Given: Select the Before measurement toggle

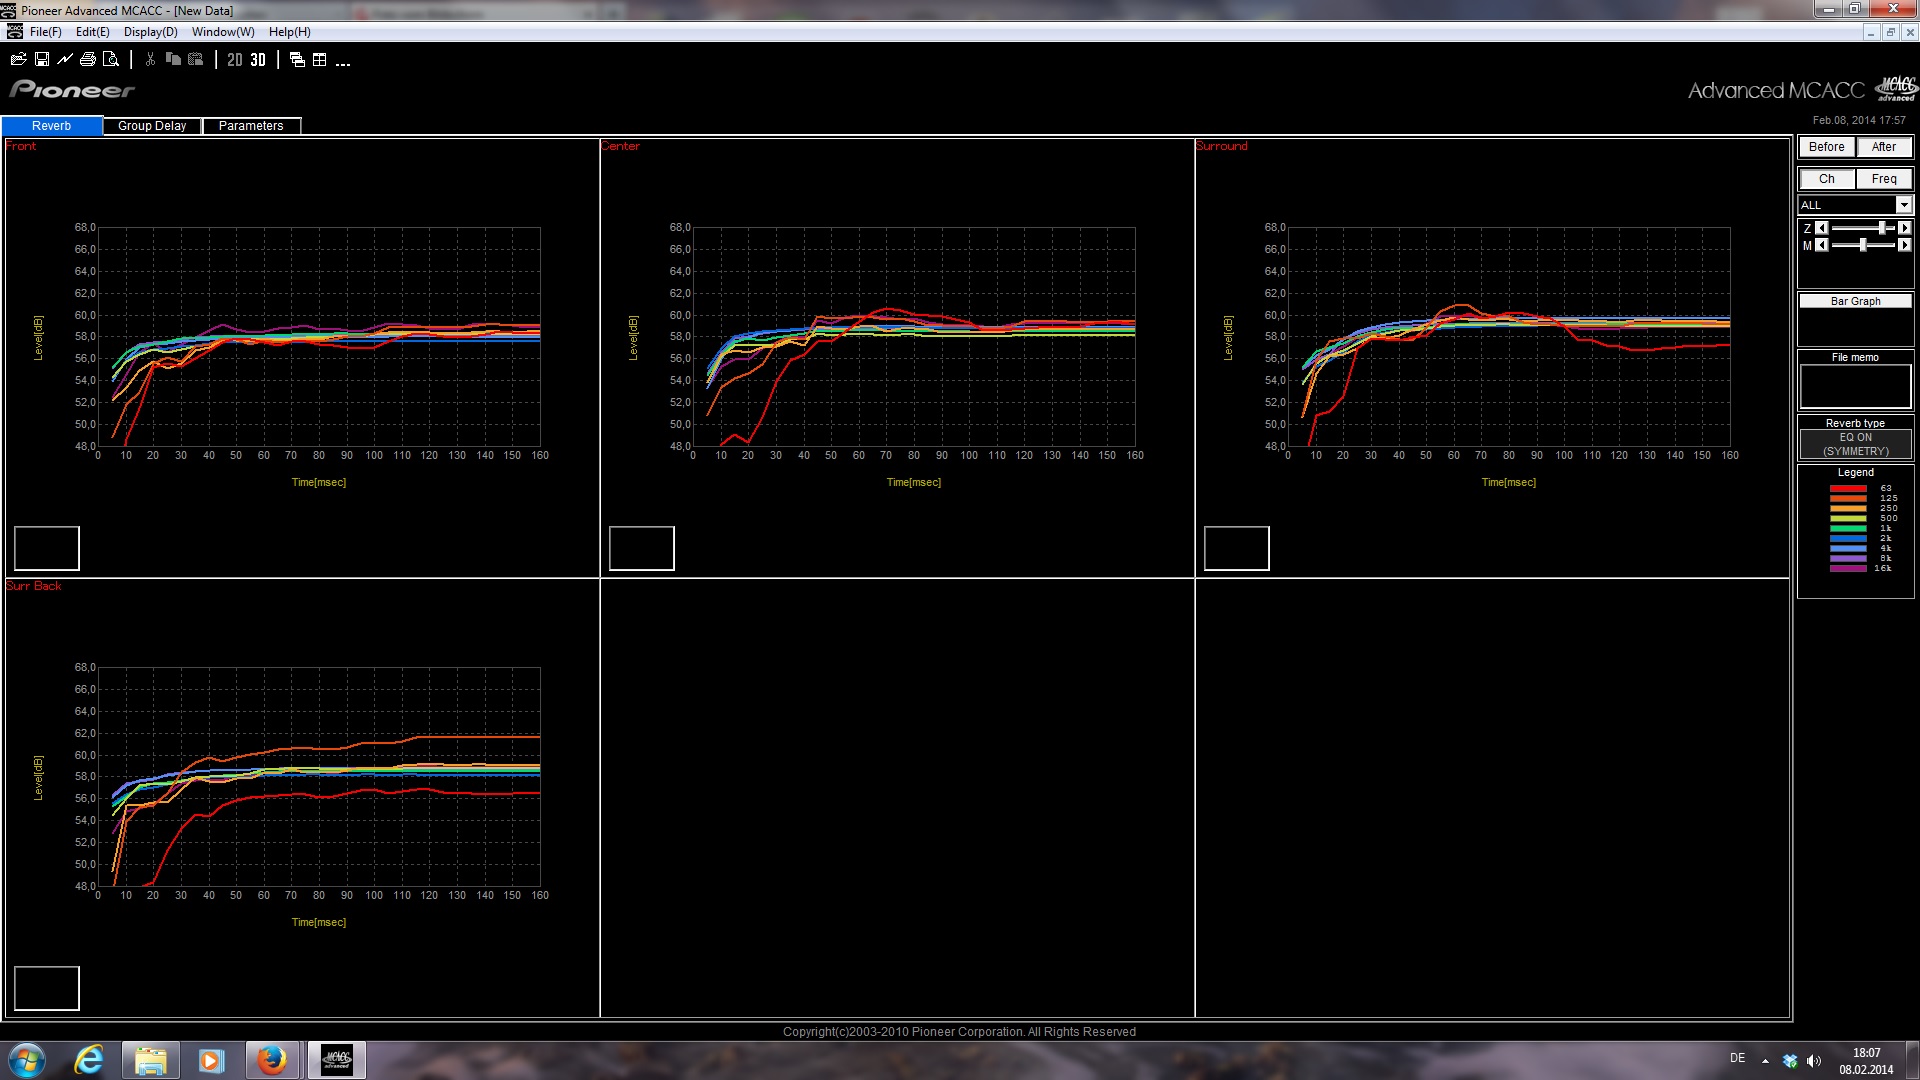Looking at the screenshot, I should [1826, 147].
